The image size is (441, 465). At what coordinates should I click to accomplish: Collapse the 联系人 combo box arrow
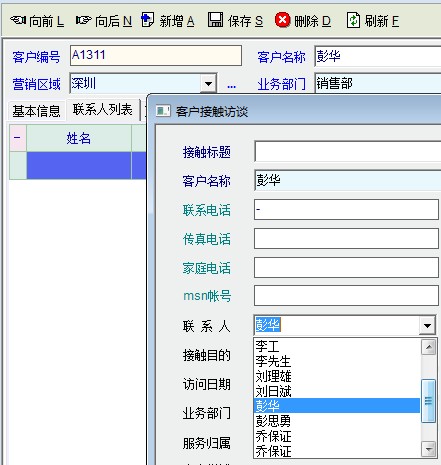[427, 325]
